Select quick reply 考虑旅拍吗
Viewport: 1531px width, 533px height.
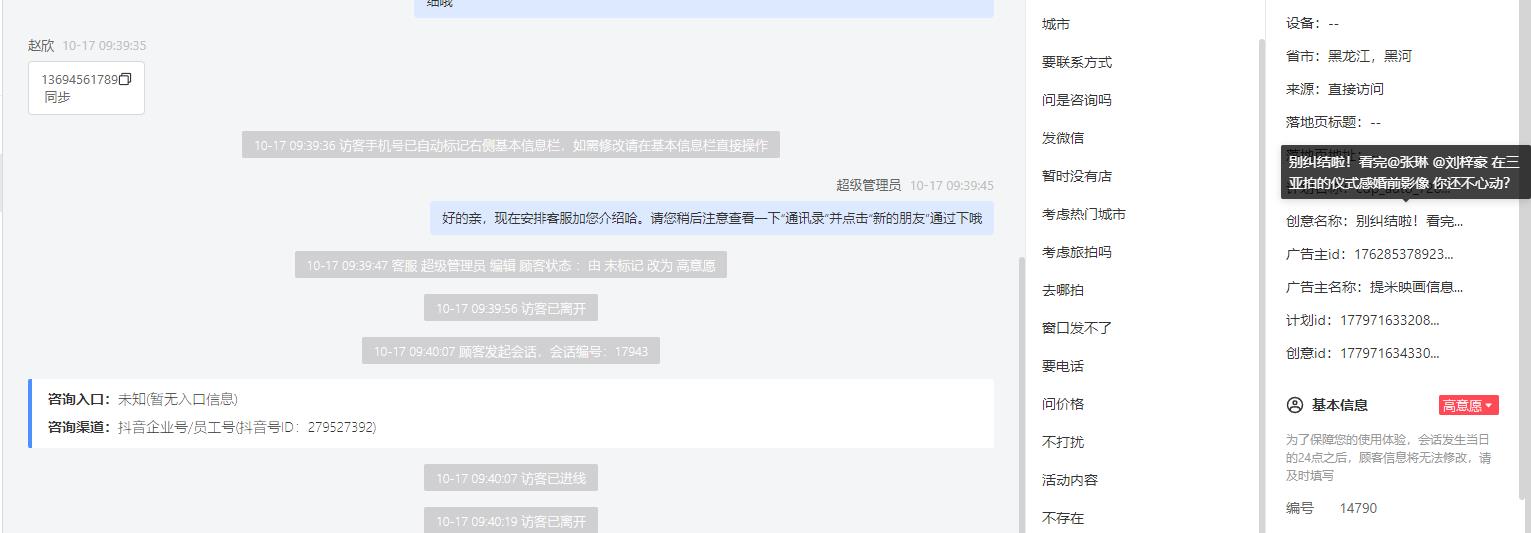pos(1077,252)
